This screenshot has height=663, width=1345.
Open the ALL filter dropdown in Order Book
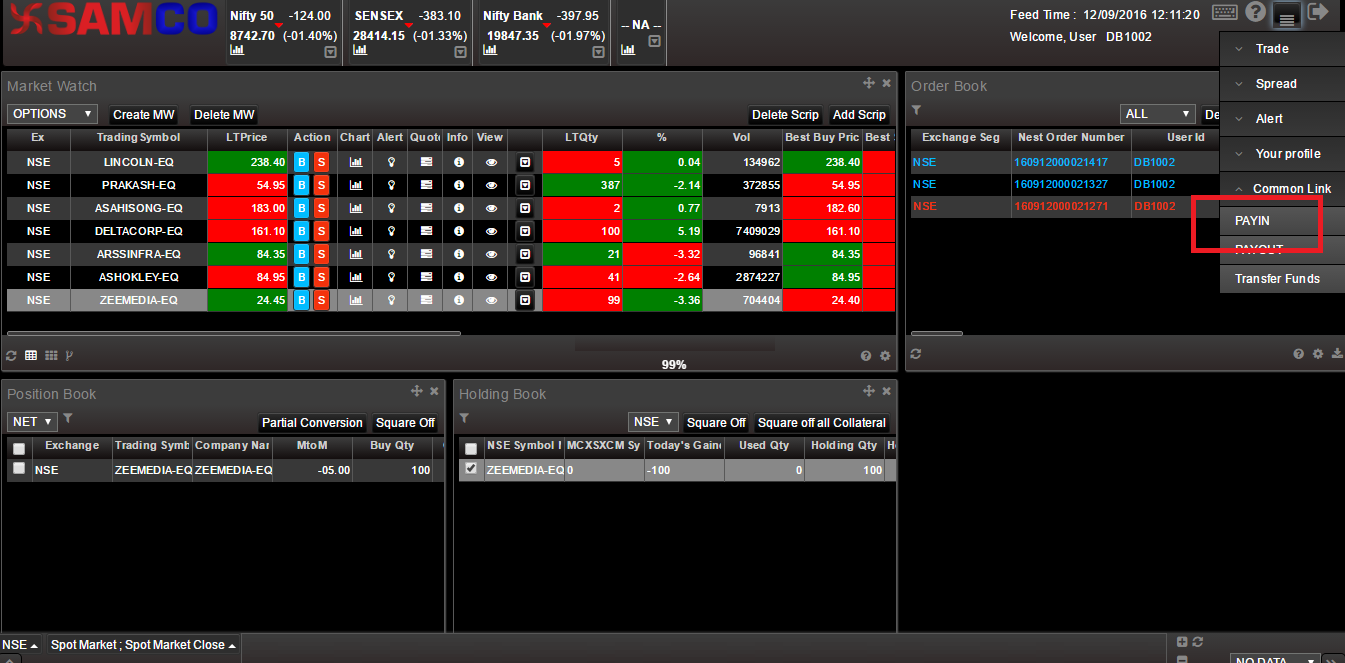coord(1158,114)
